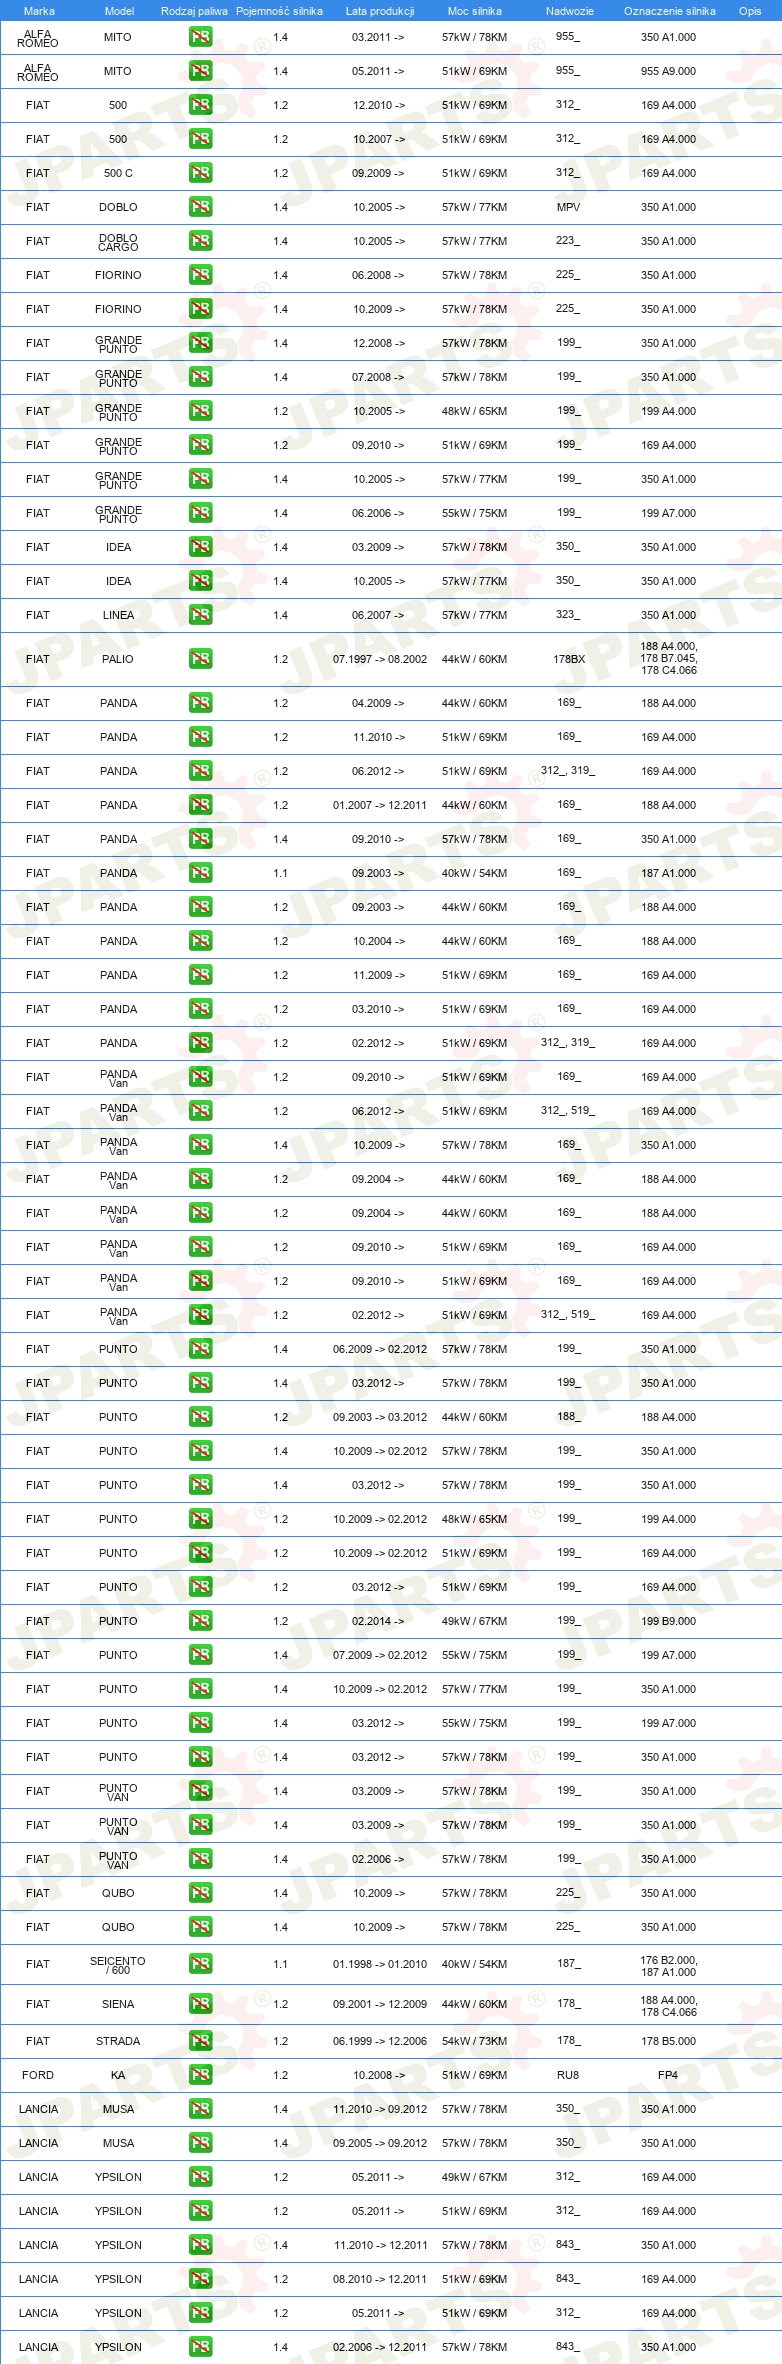Click the Pojemność silnika column header

pos(279,11)
